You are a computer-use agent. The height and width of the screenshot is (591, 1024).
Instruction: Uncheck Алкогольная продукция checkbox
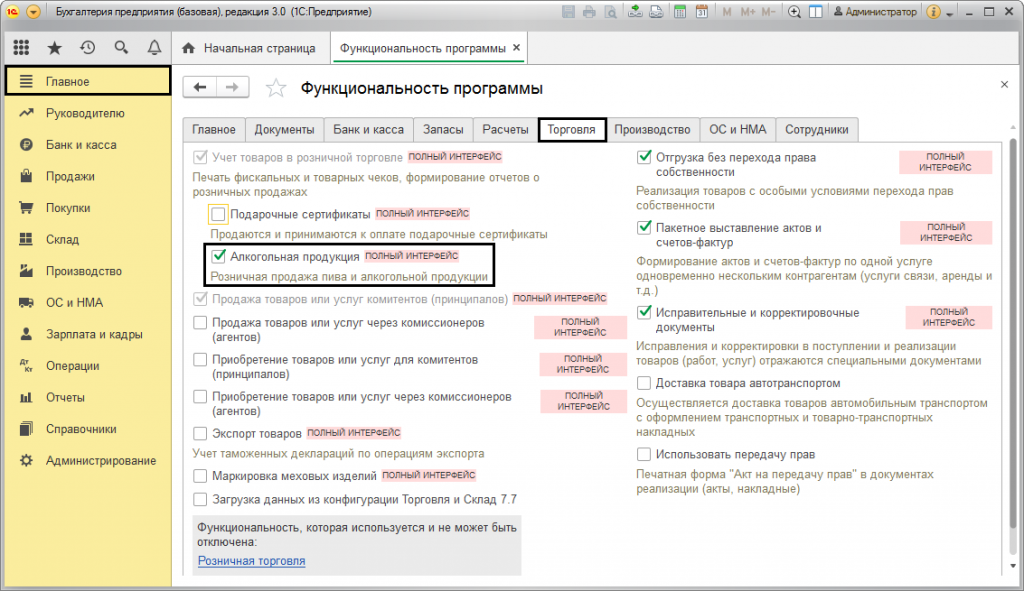coord(218,256)
